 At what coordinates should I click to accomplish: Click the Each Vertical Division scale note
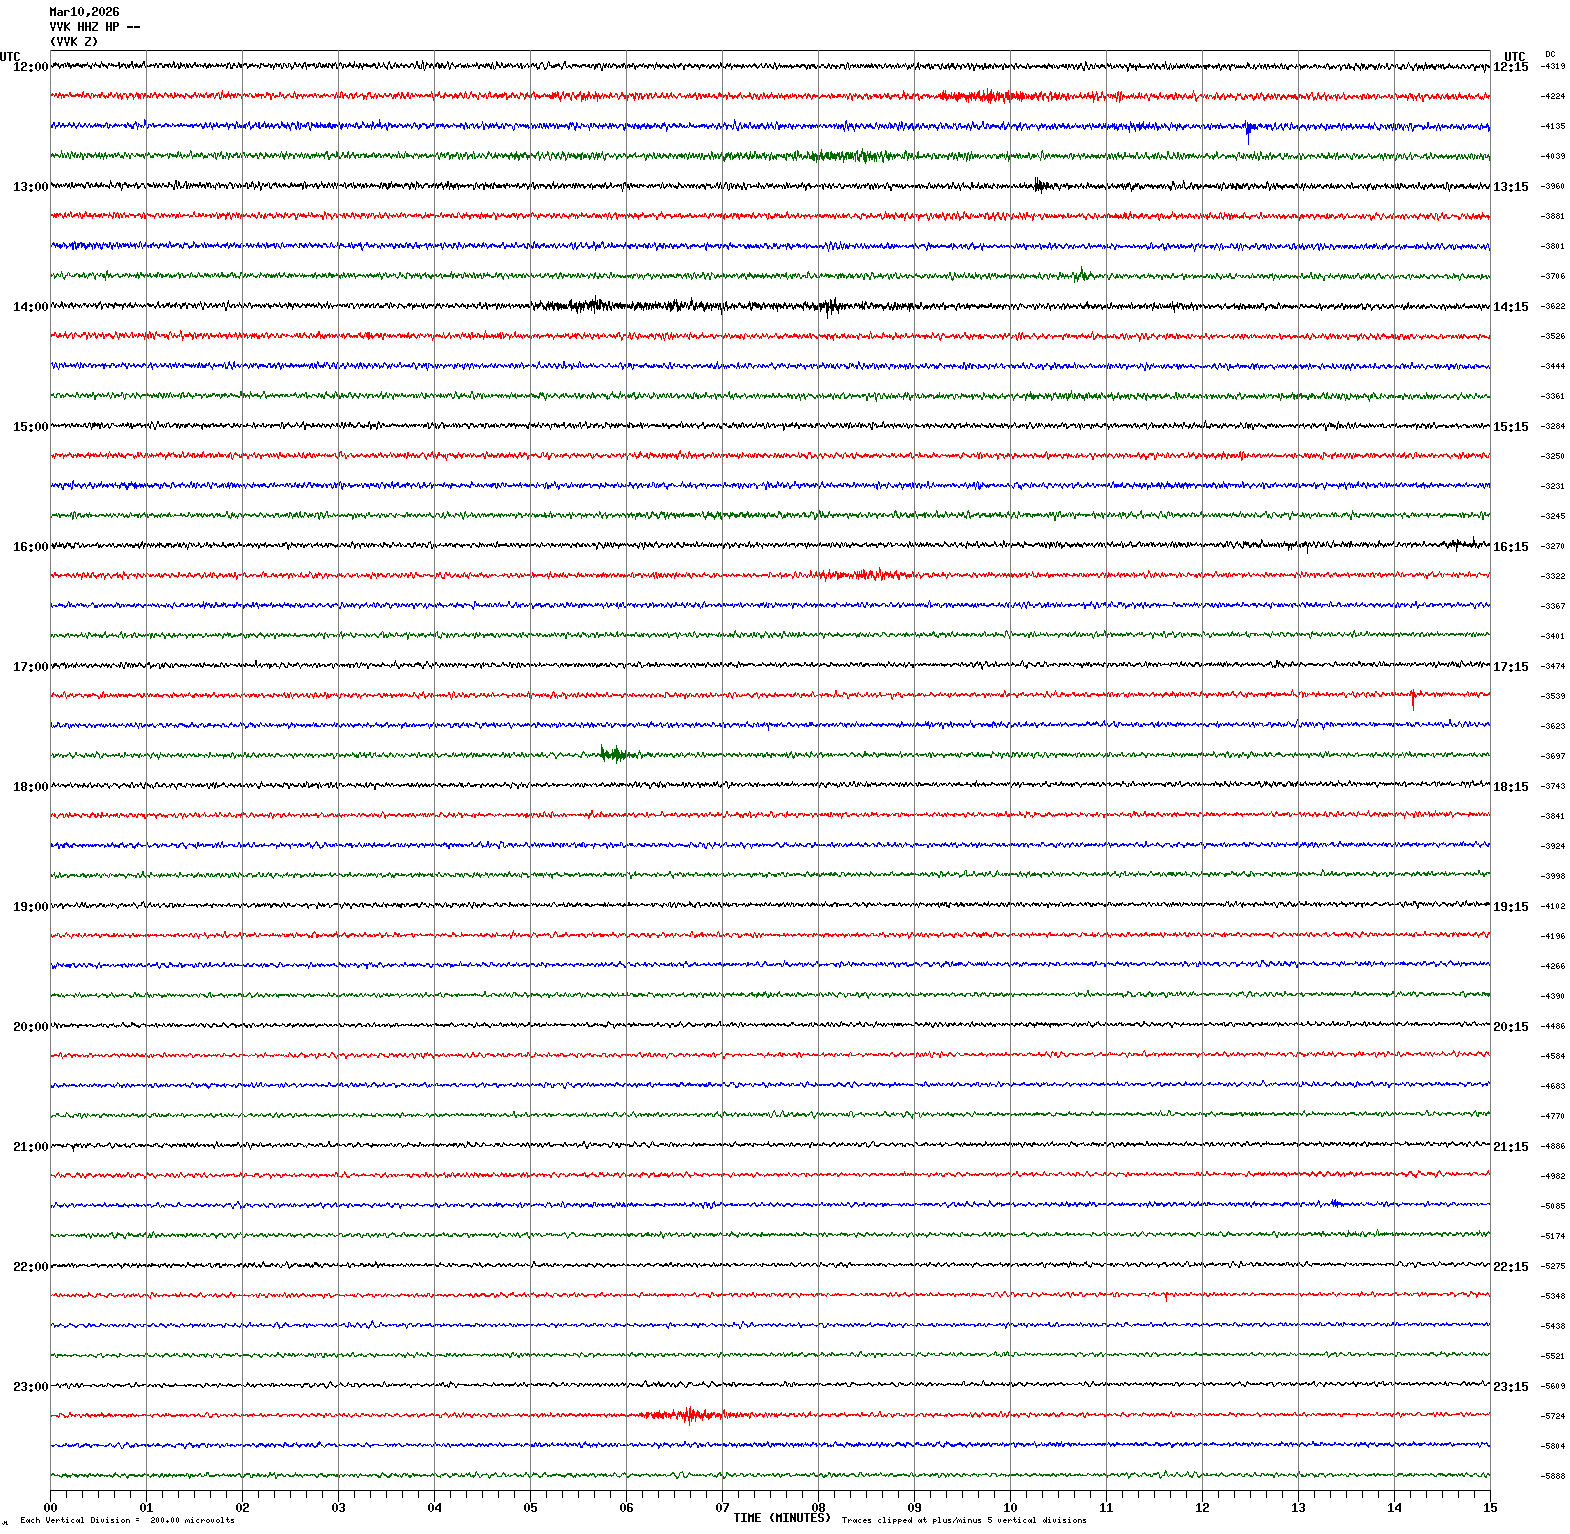(127, 1520)
